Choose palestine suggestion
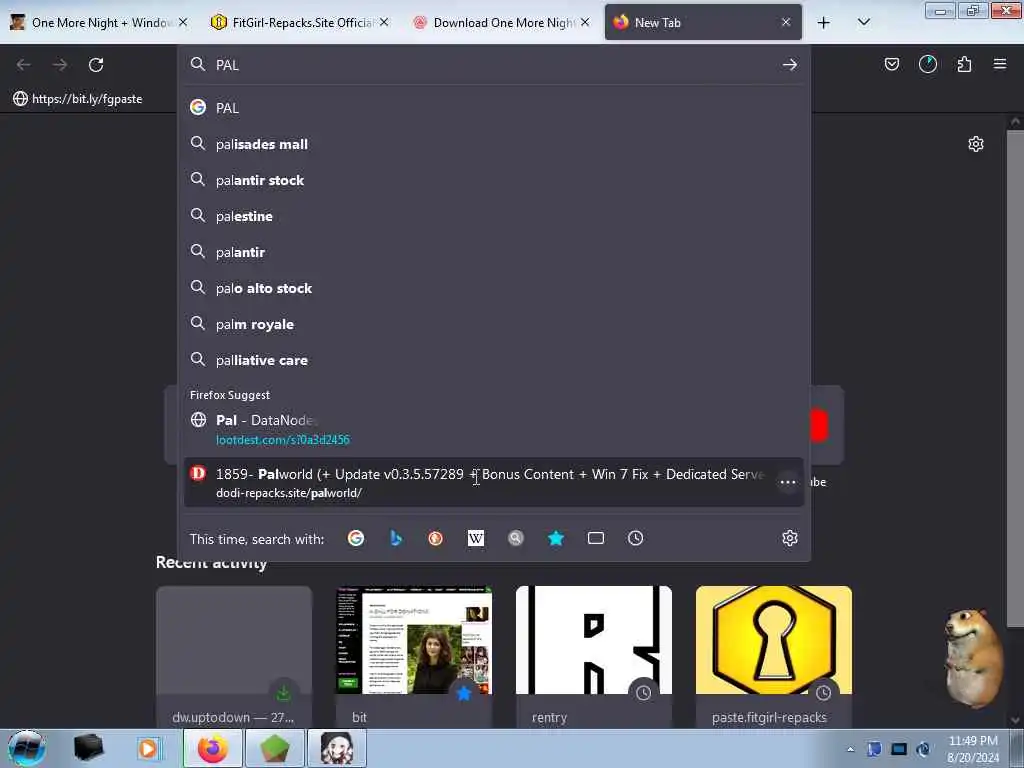Screen dimensions: 1024x768 pos(494,216)
